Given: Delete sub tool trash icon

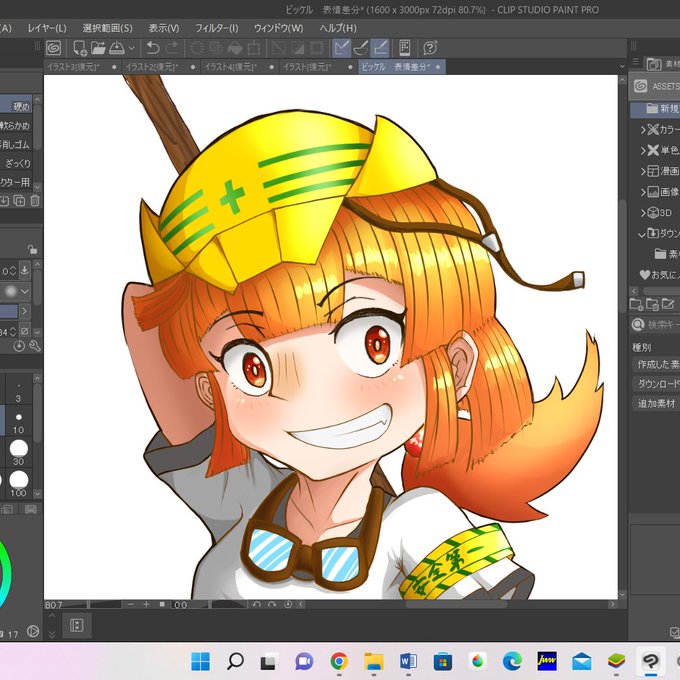Looking at the screenshot, I should [x=35, y=200].
